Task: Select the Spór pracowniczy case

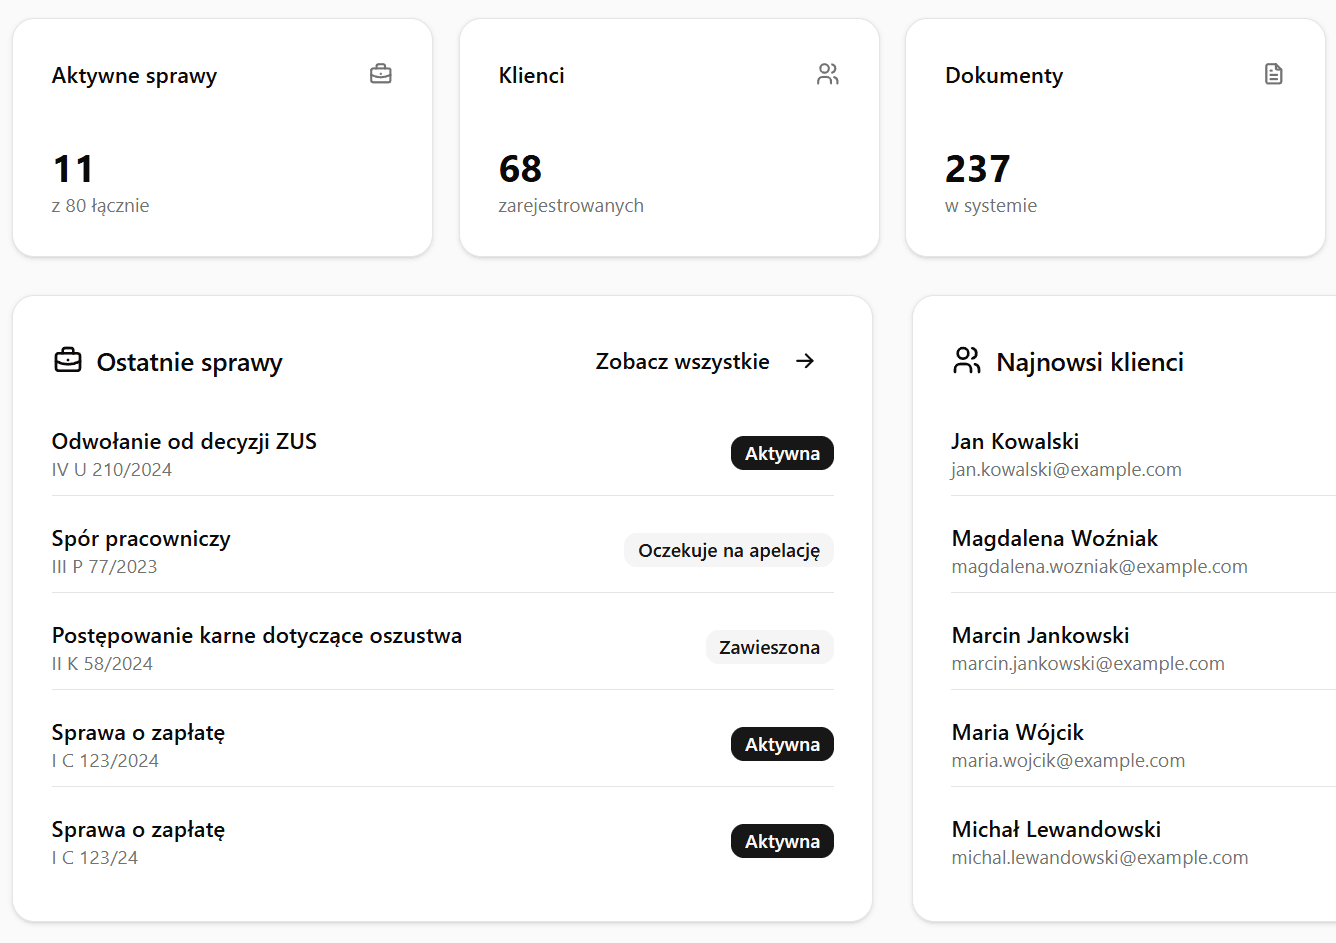Action: 141,538
